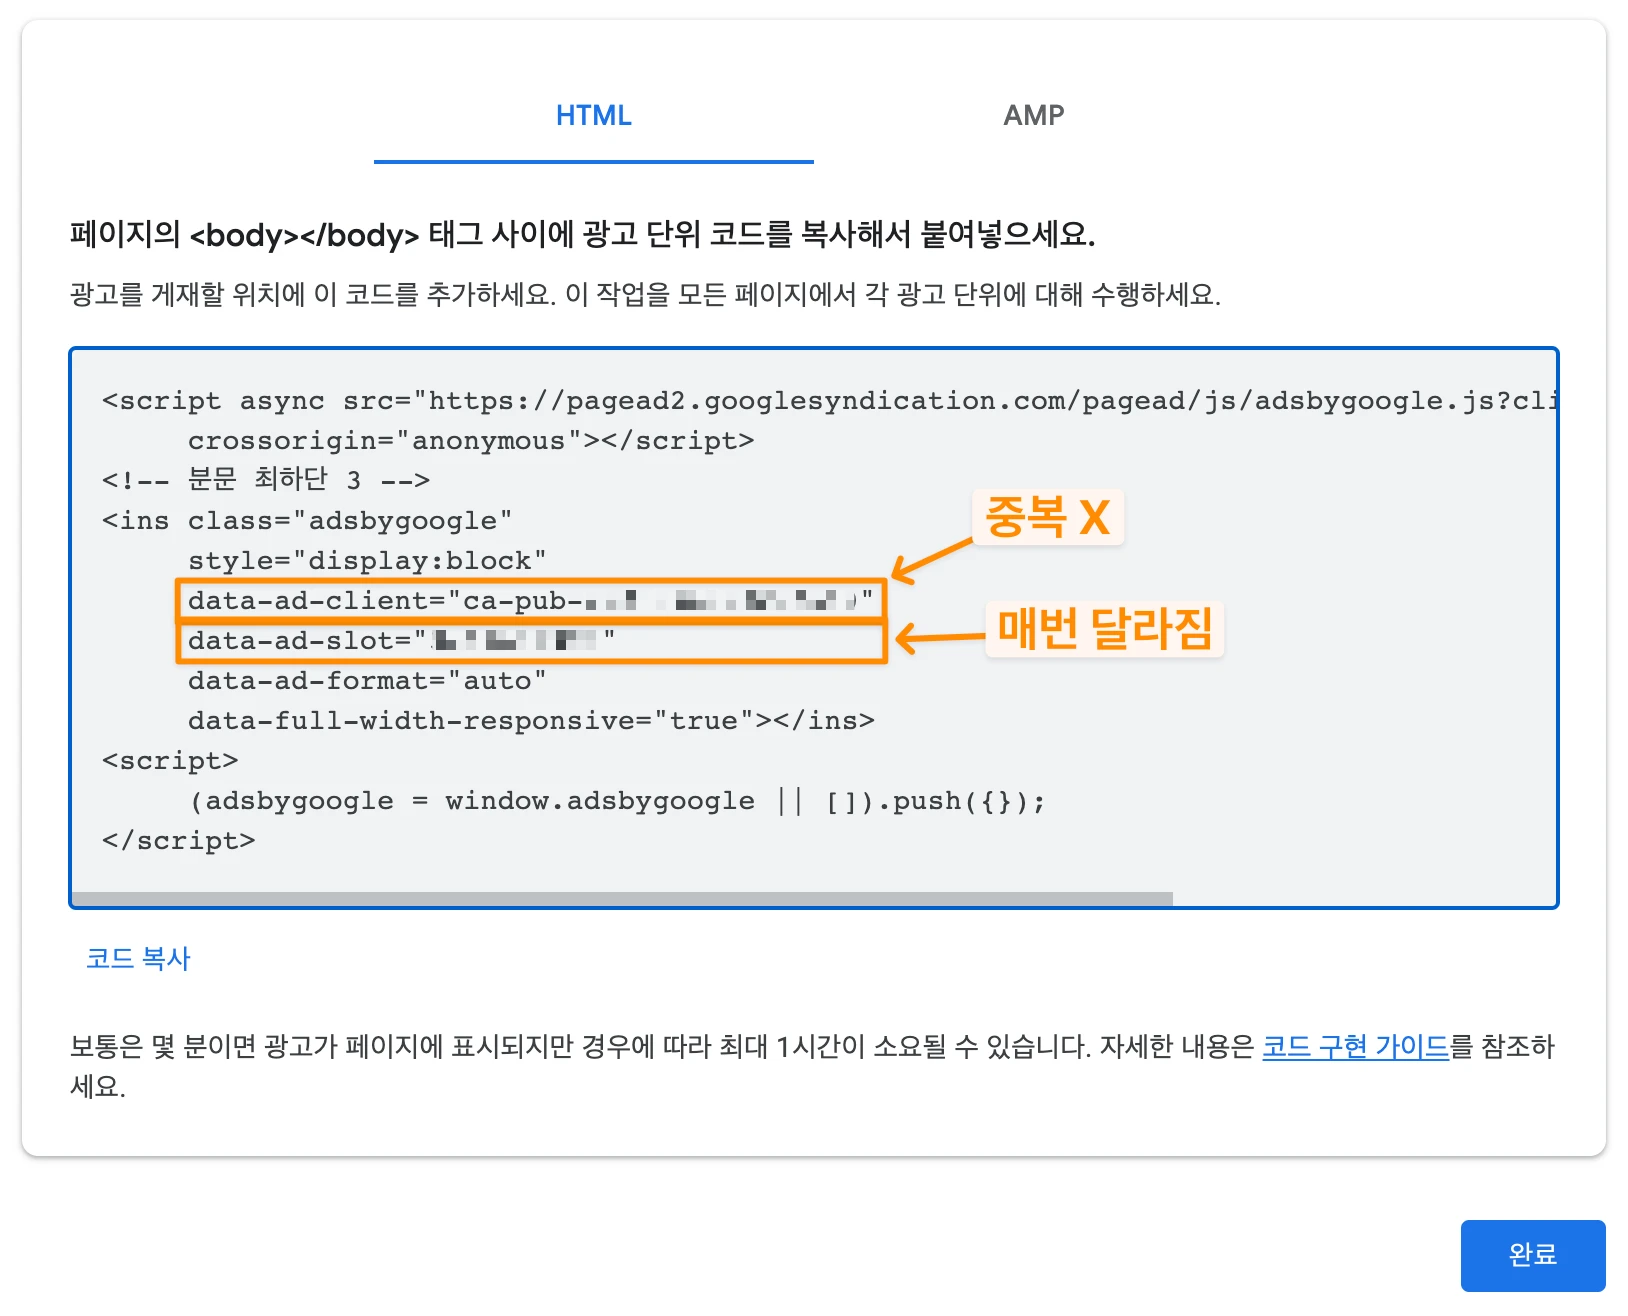Switch to the AMP tab

point(1033,115)
